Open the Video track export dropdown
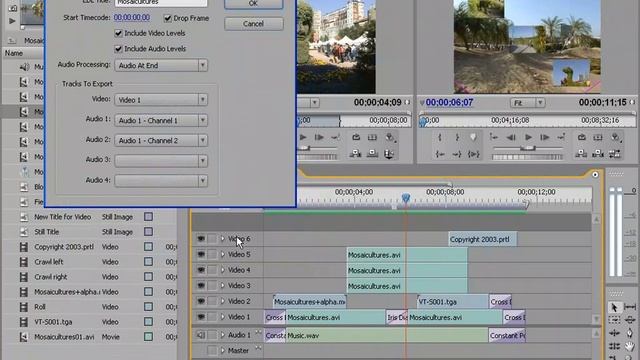Viewport: 640px width, 360px height. click(161, 100)
